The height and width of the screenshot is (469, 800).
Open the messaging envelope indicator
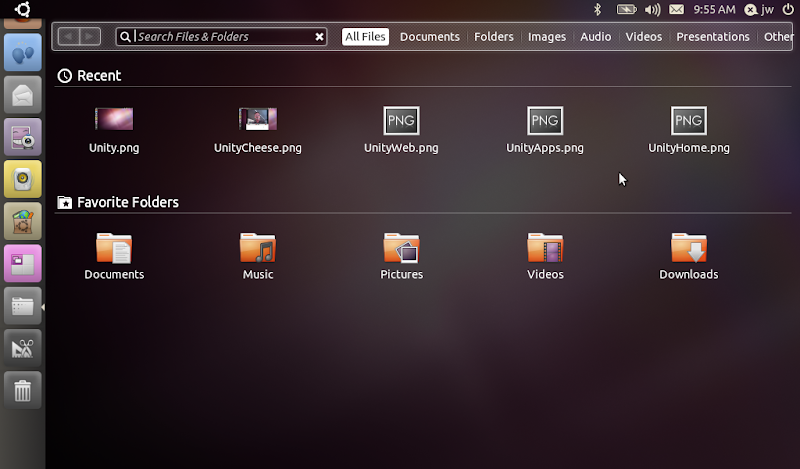pyautogui.click(x=677, y=9)
